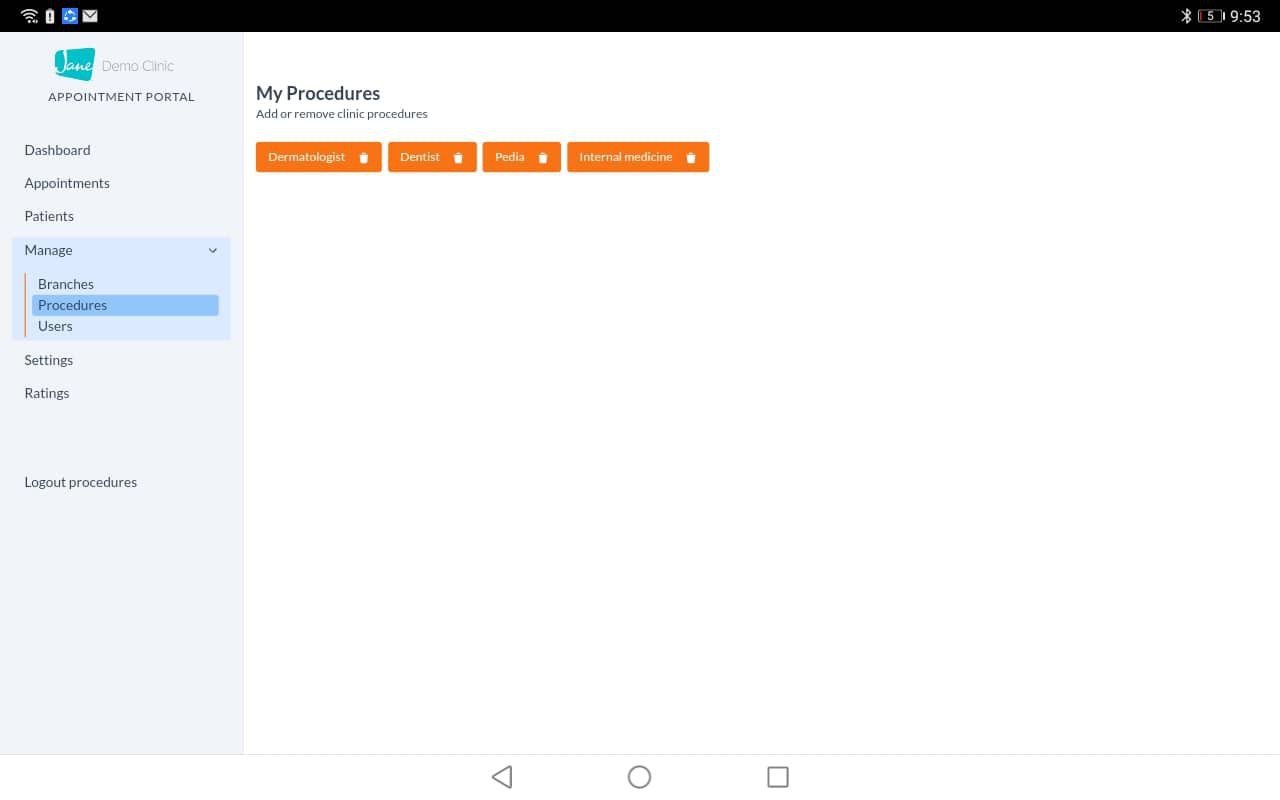Click the Logout procedures link
The width and height of the screenshot is (1280, 800).
[x=81, y=482]
